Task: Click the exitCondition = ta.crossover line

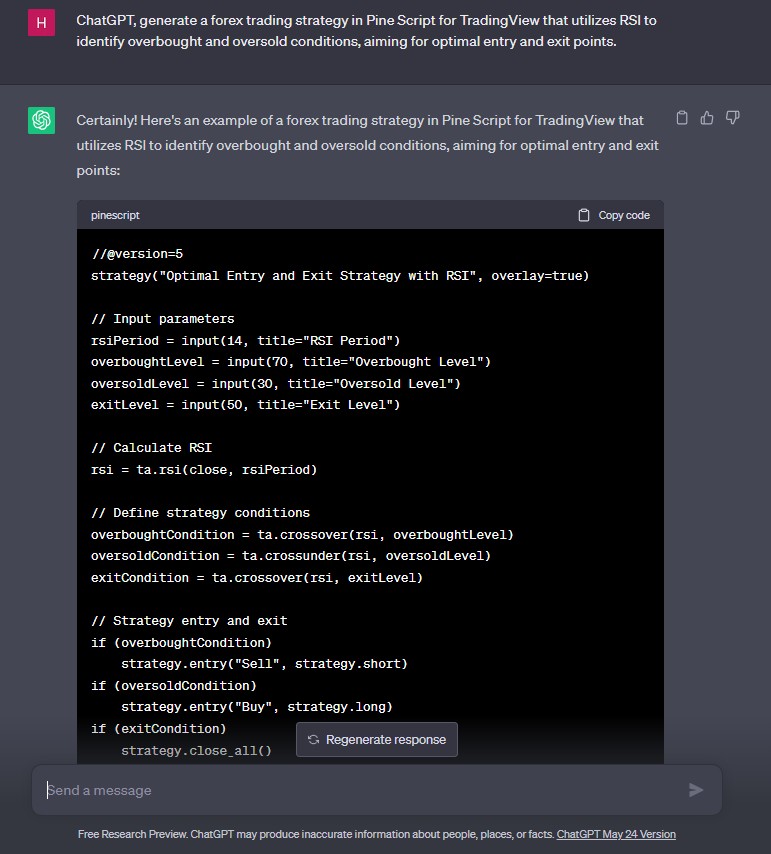Action: point(256,577)
